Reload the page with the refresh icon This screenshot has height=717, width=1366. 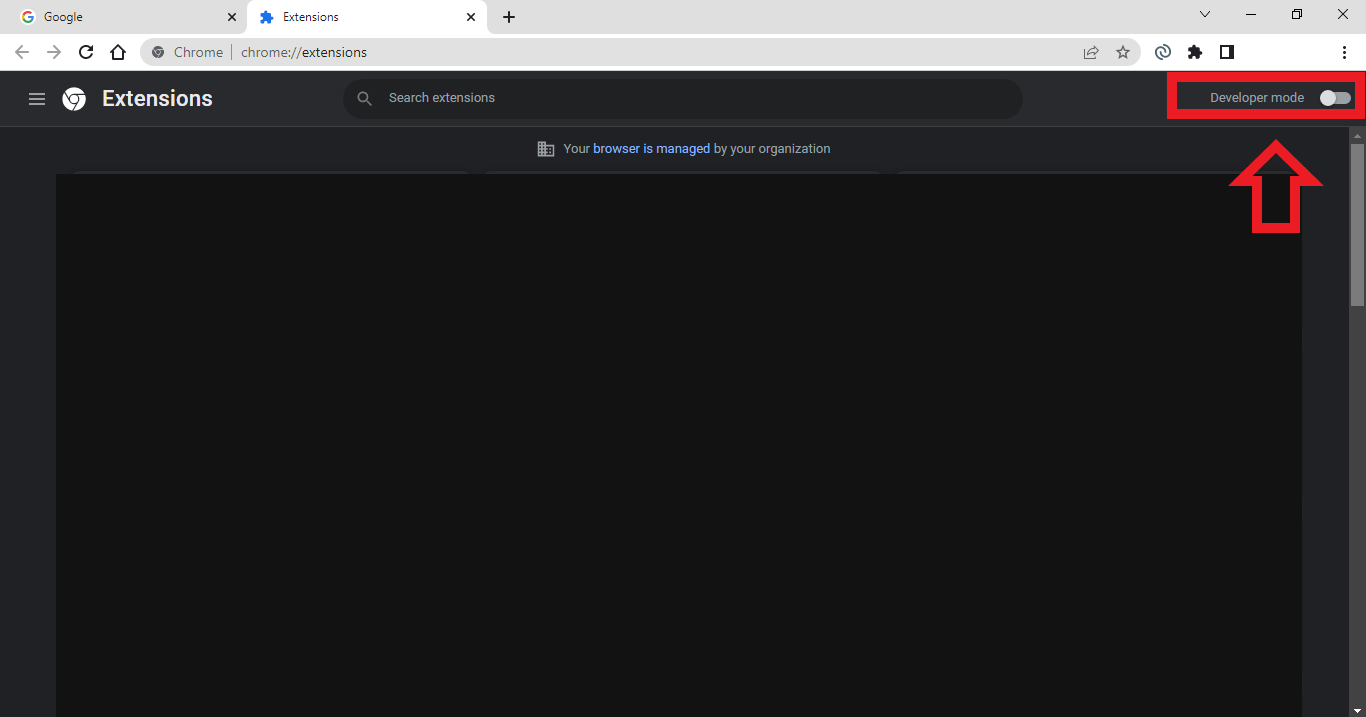[x=86, y=52]
